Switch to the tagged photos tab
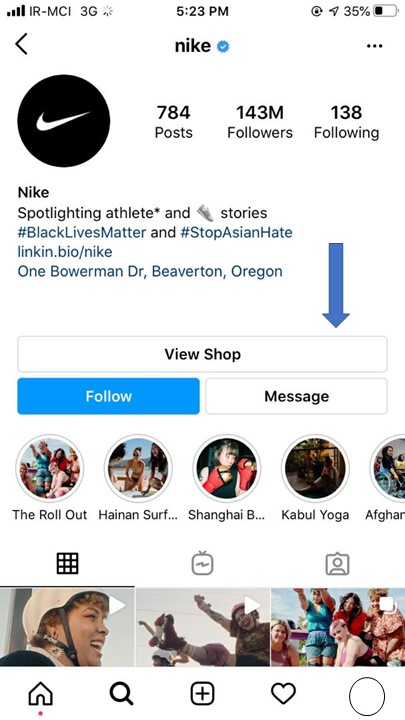This screenshot has height=720, width=405. [338, 563]
